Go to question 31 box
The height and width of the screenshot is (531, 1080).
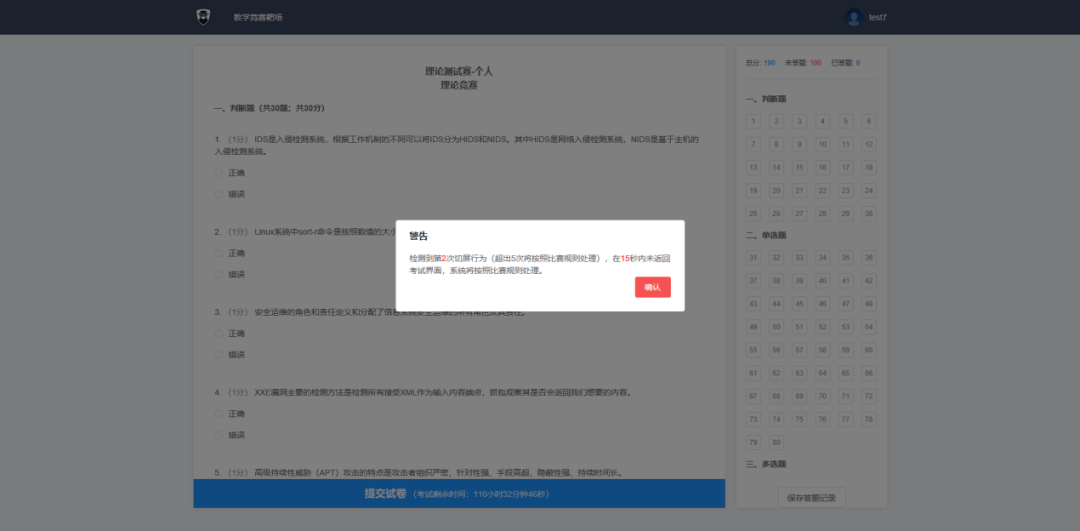click(x=752, y=257)
